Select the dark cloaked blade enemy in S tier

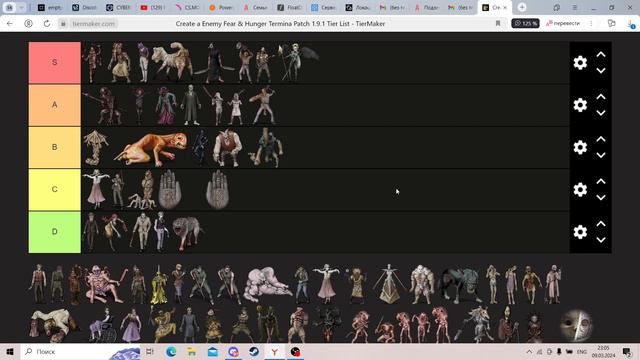tap(214, 62)
